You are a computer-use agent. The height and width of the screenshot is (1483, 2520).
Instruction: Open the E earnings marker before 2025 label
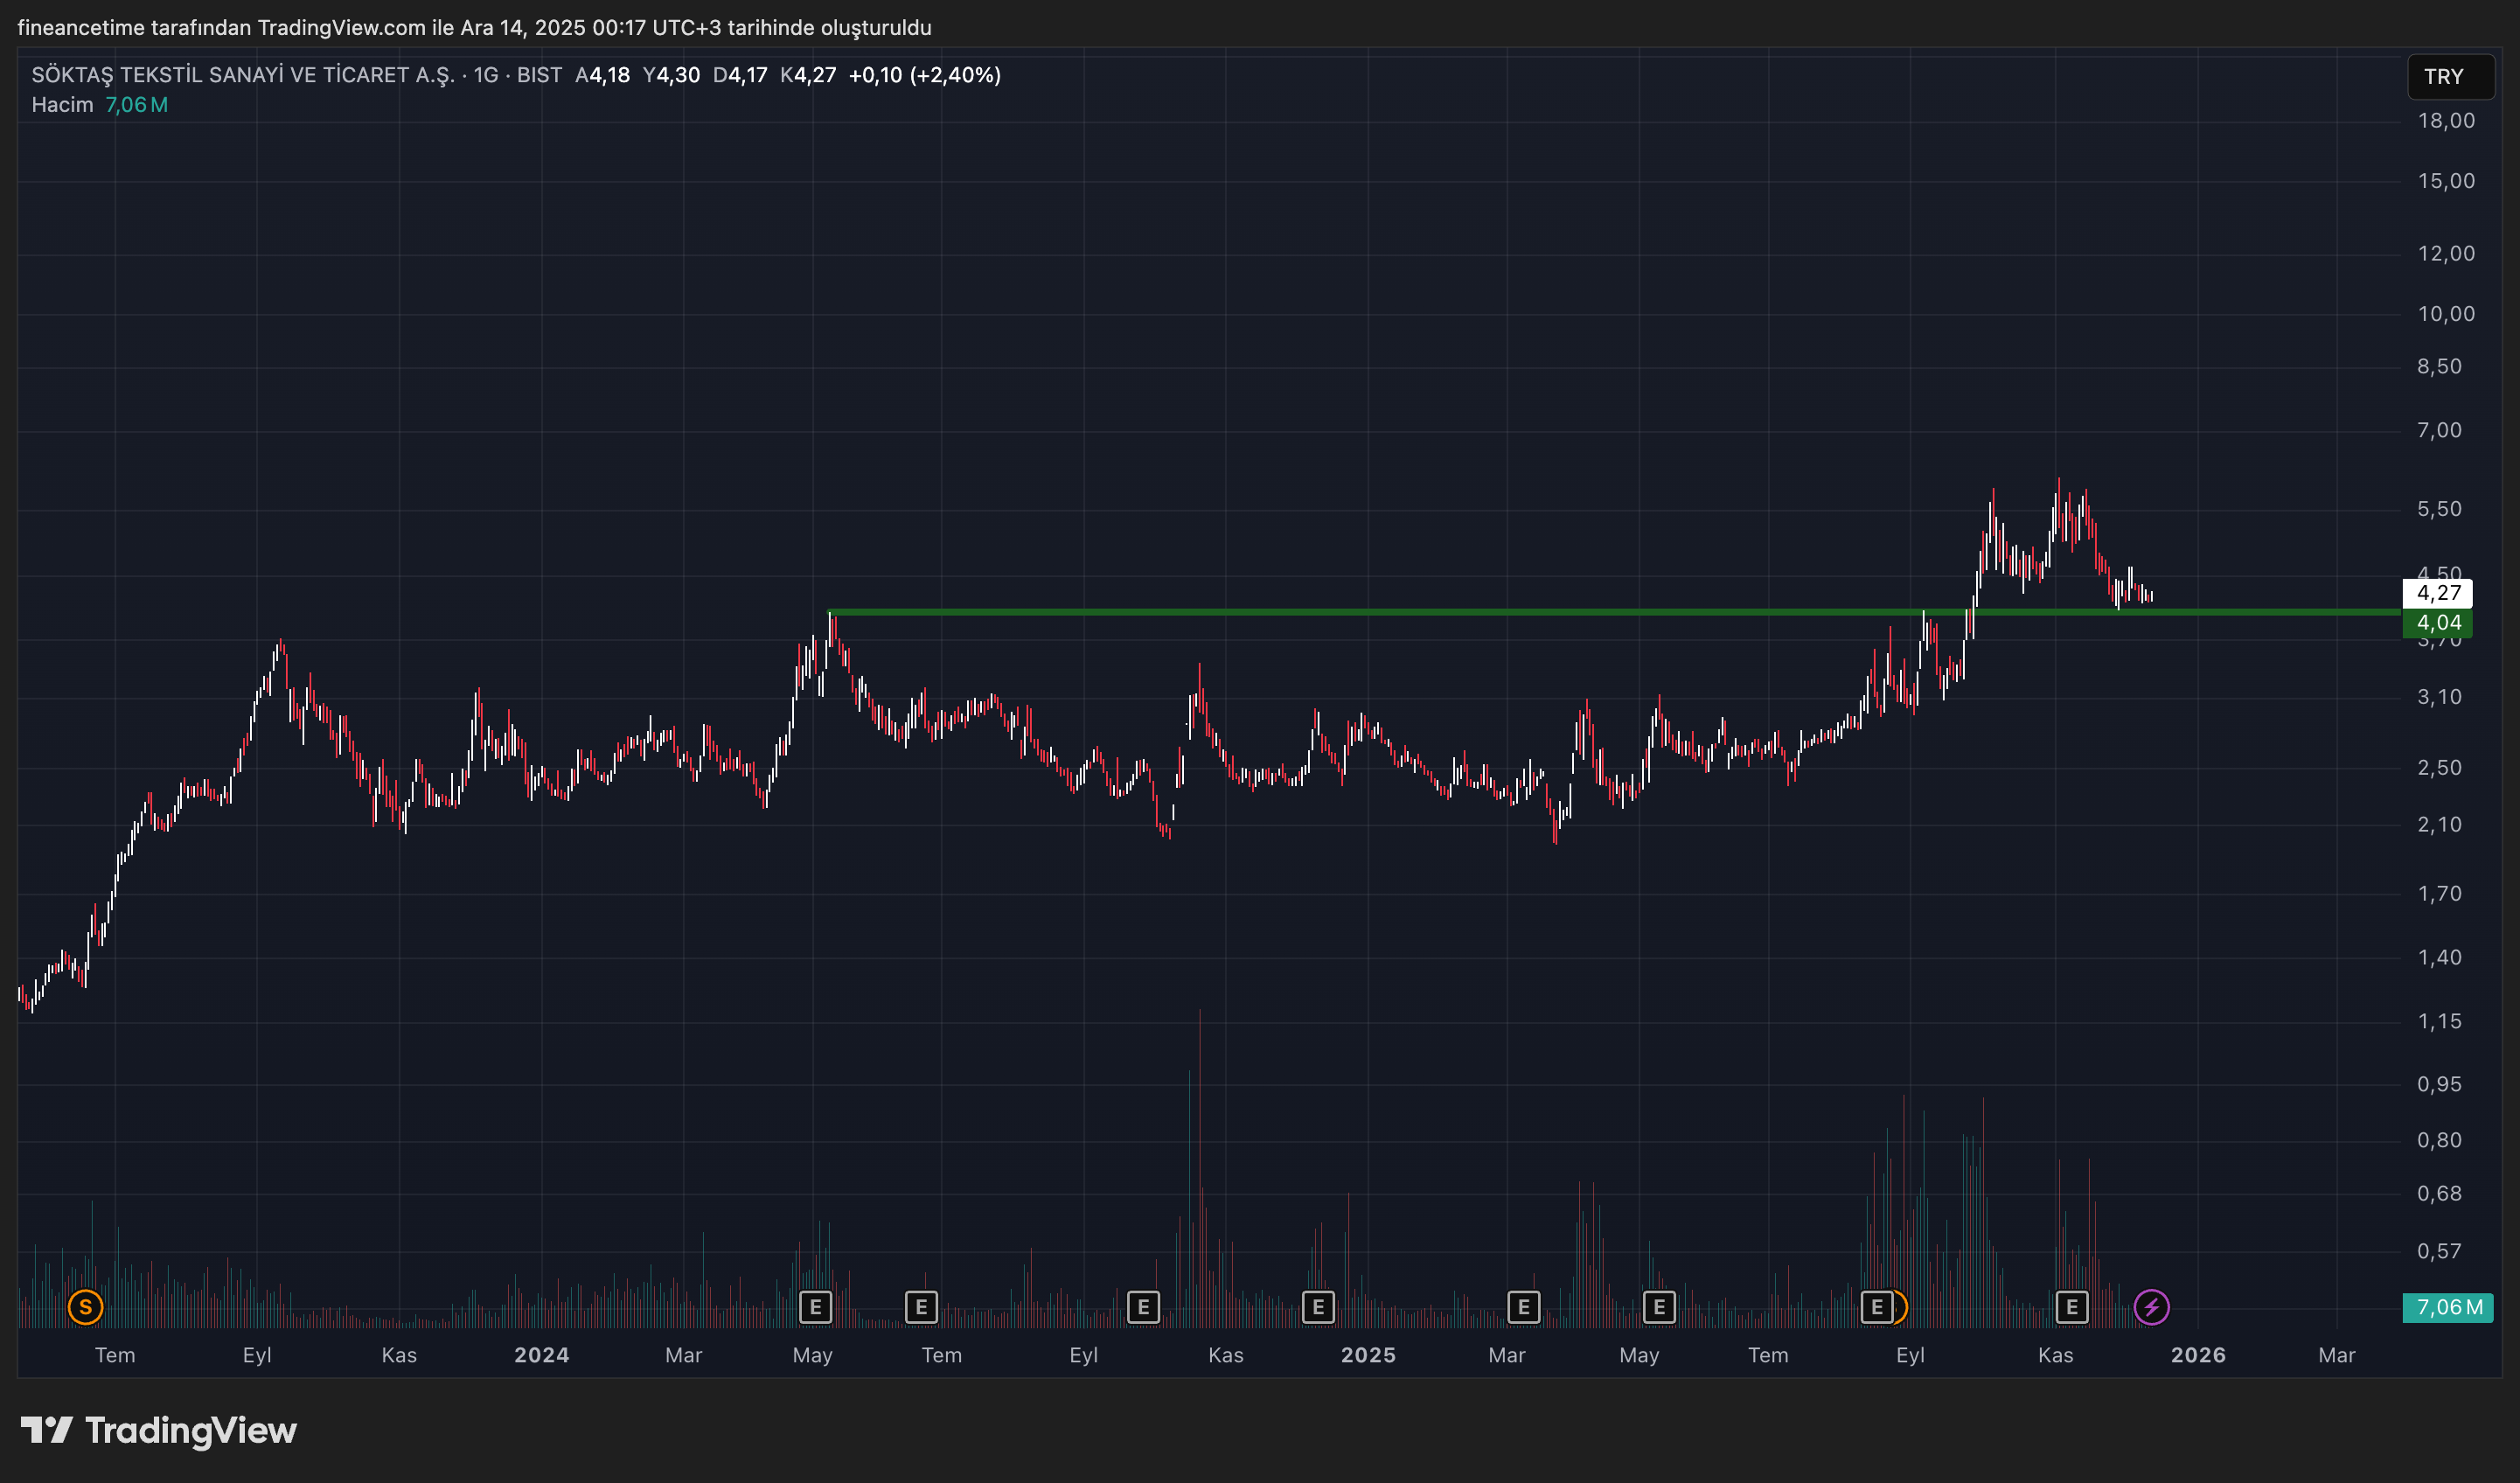(x=1318, y=1307)
